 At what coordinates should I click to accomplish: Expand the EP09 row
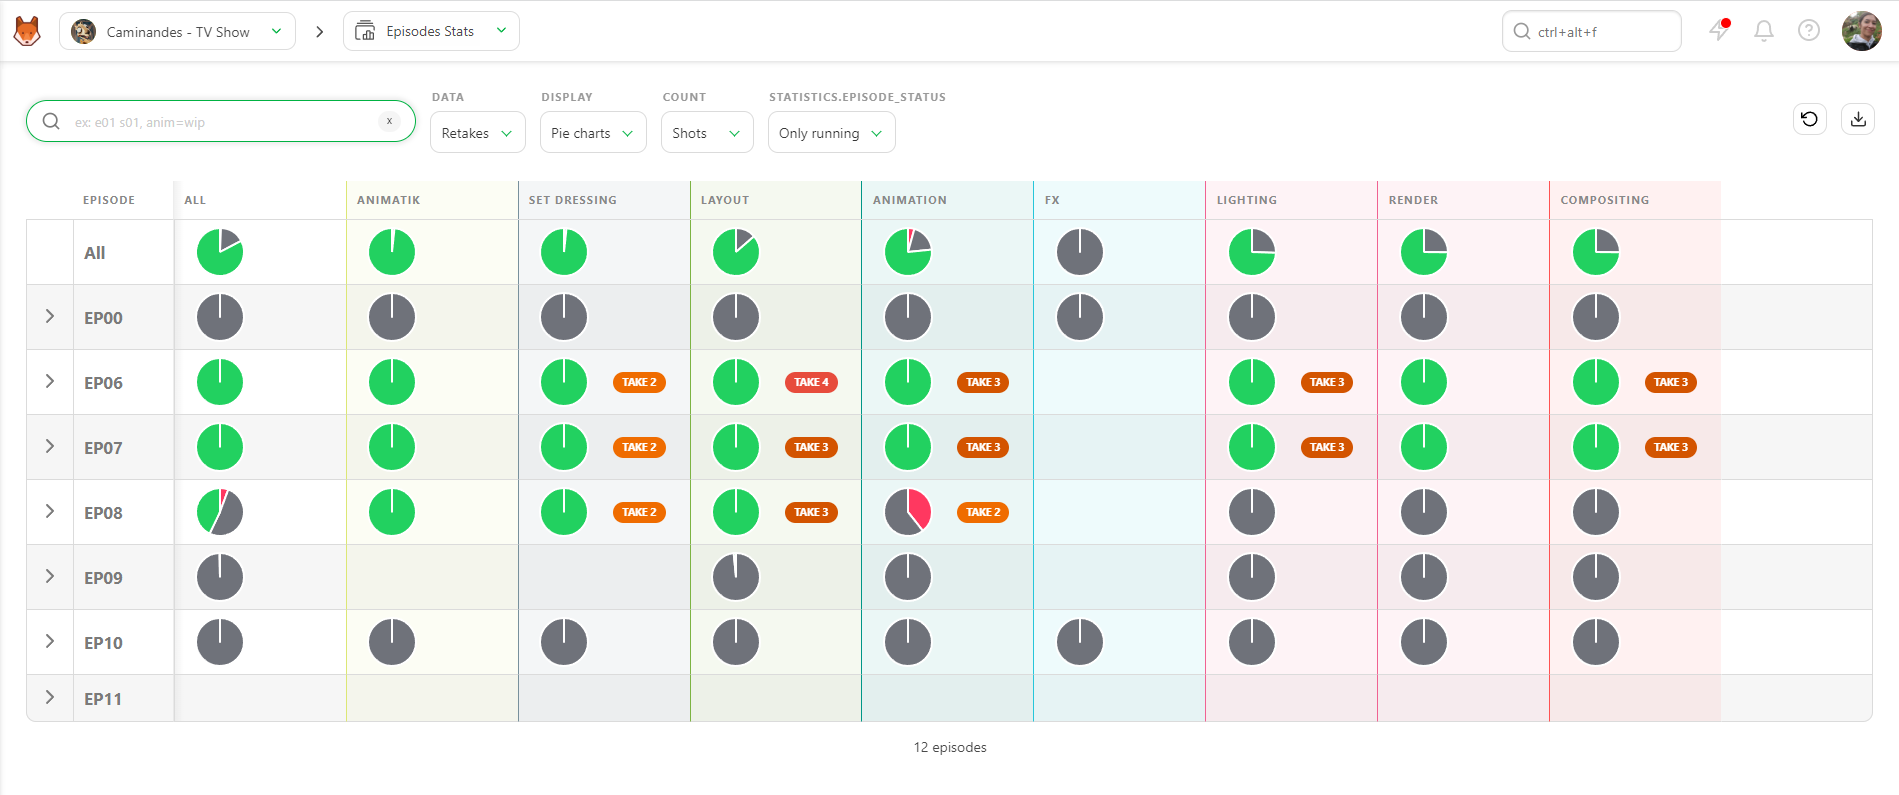[50, 576]
